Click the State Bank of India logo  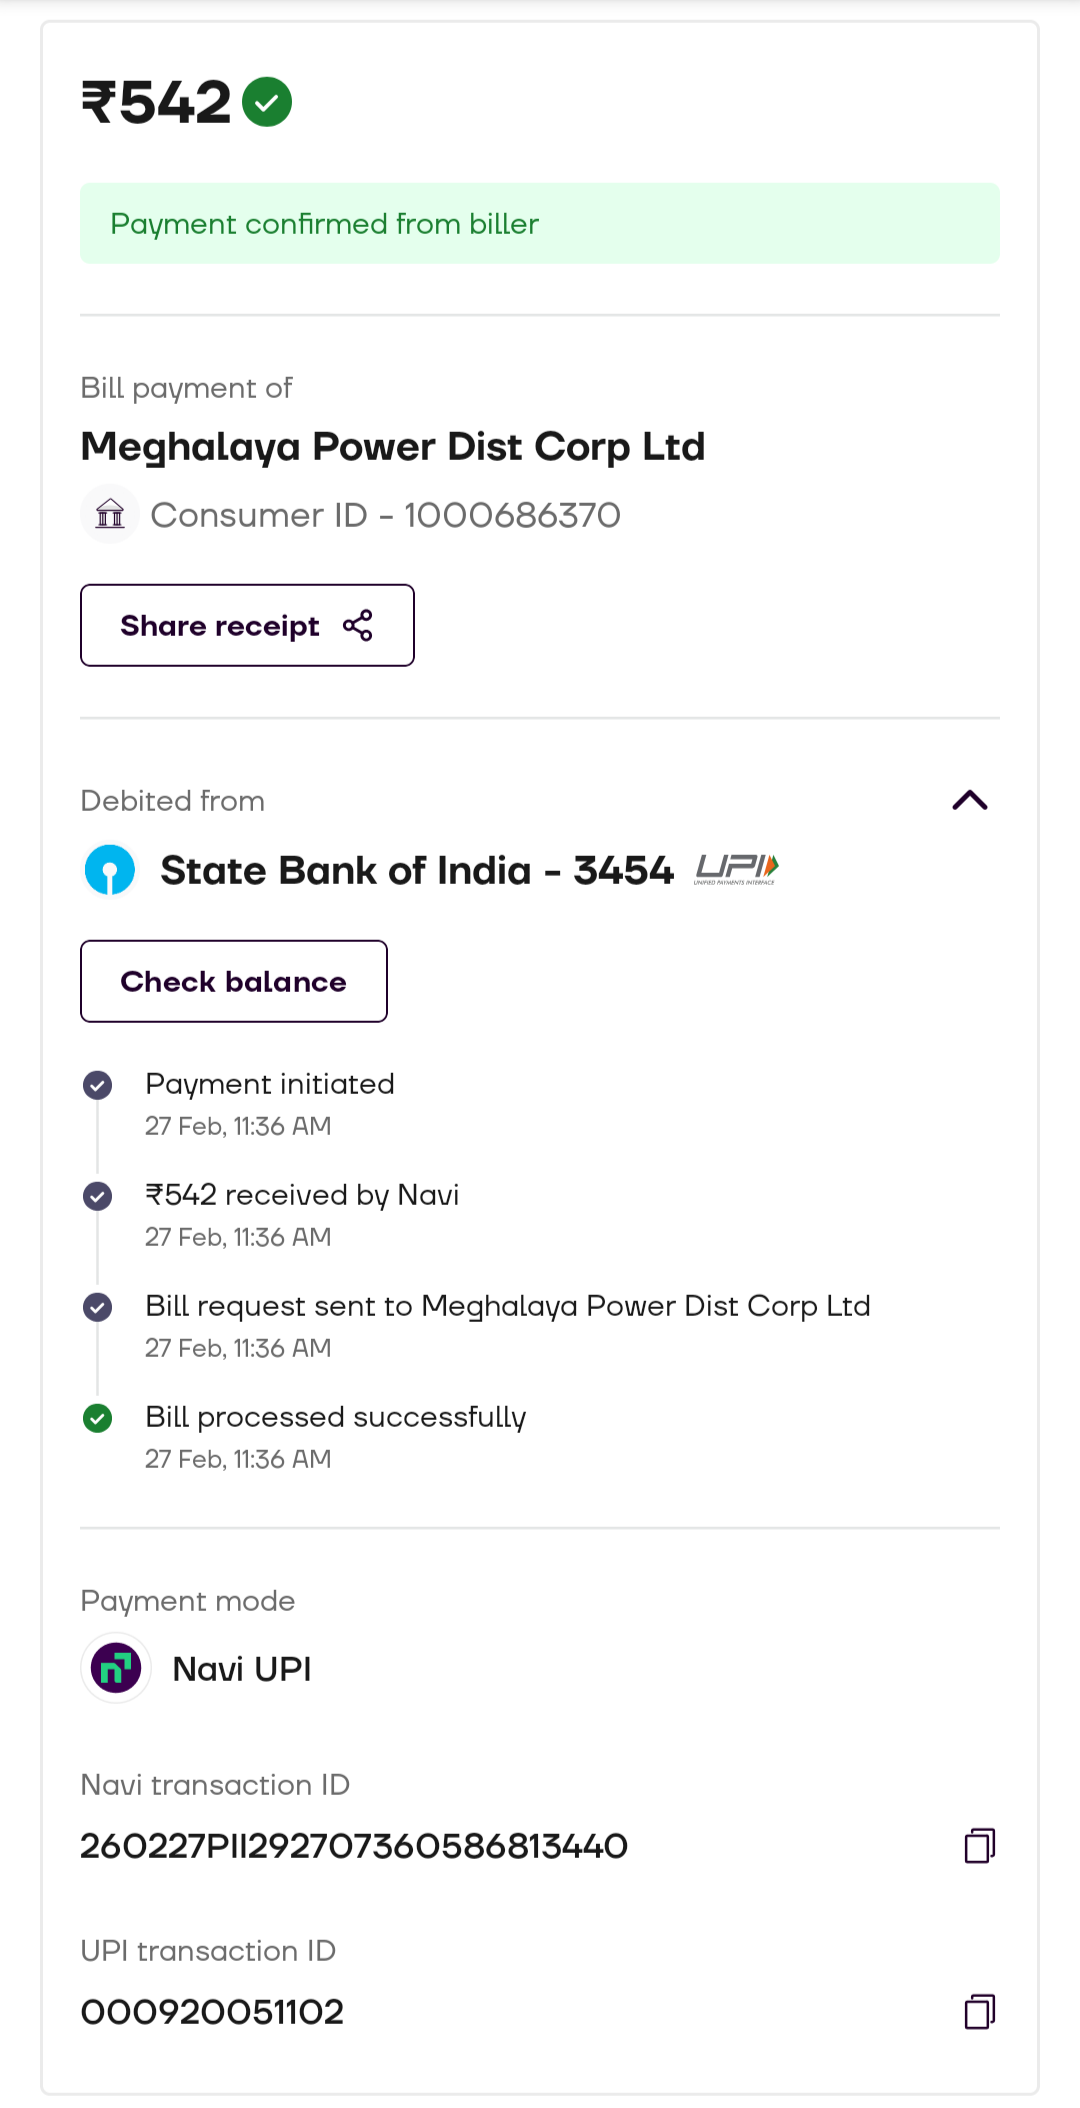[110, 870]
